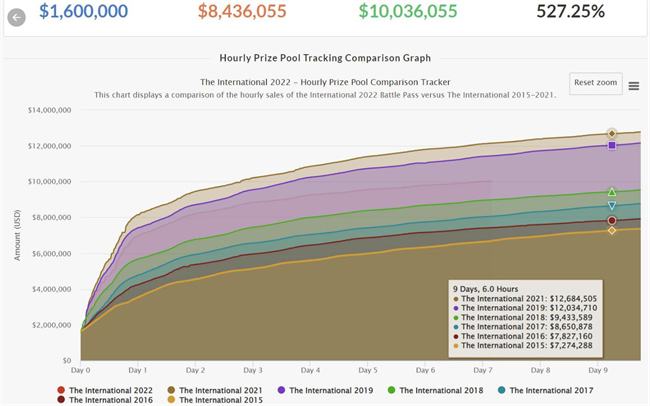650x406 pixels.
Task: Click the 2016 dark red circle marker
Action: coord(611,220)
